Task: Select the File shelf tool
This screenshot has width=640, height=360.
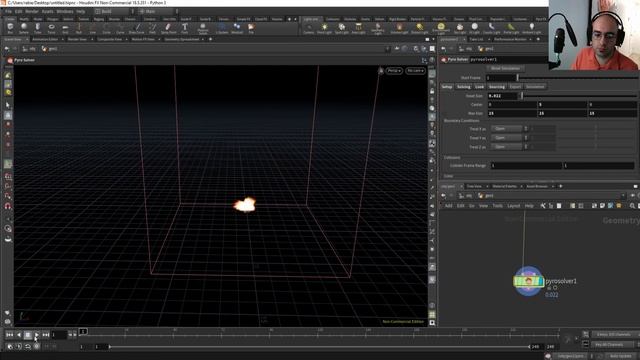Action: (x=251, y=28)
